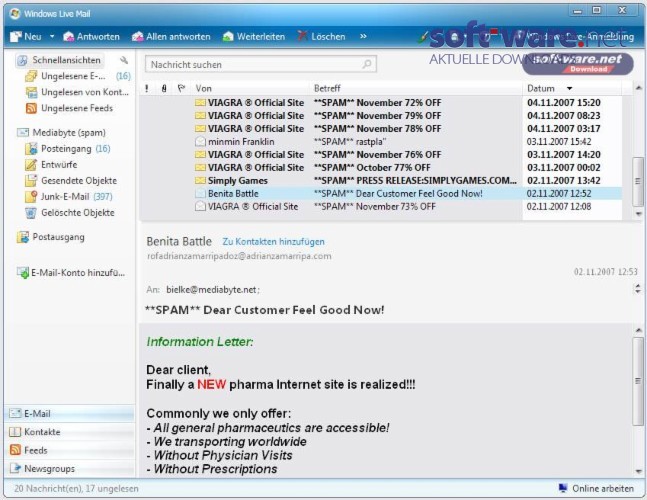Select message November 79% OFF
The height and width of the screenshot is (500, 647).
point(381,116)
